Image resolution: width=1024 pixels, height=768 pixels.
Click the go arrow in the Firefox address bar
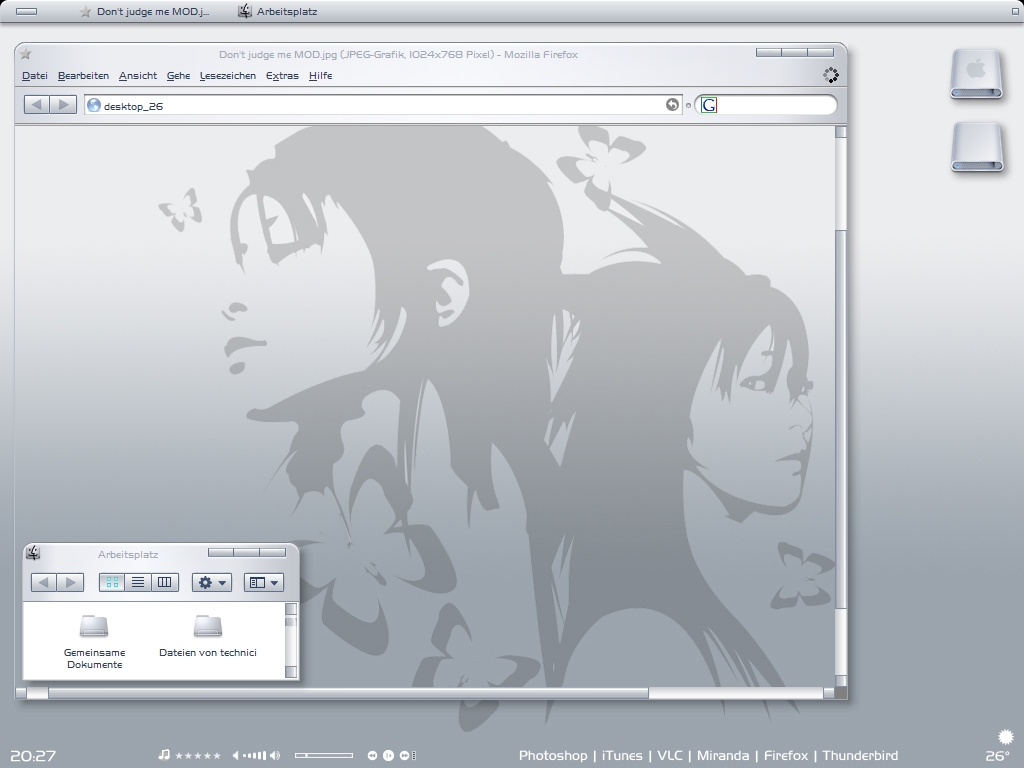(x=672, y=104)
